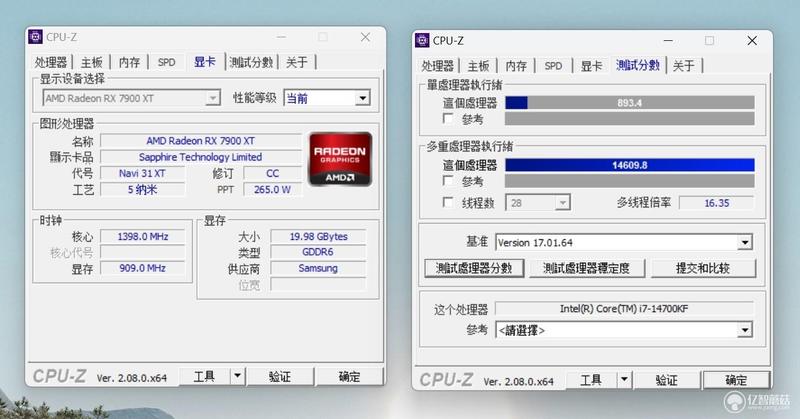Close the right CPU-Z window
Viewport: 800px width, 419px height.
[x=752, y=40]
